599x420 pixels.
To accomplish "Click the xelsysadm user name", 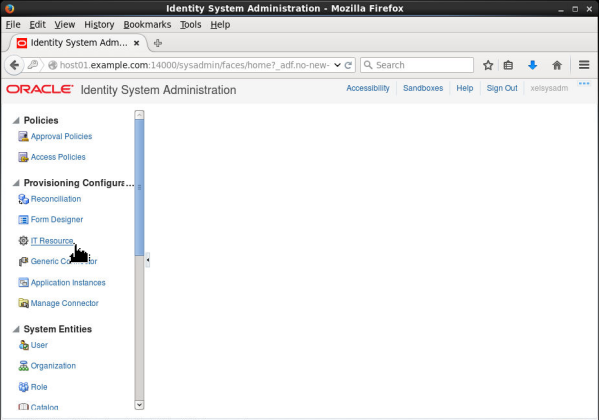I will pyautogui.click(x=549, y=88).
